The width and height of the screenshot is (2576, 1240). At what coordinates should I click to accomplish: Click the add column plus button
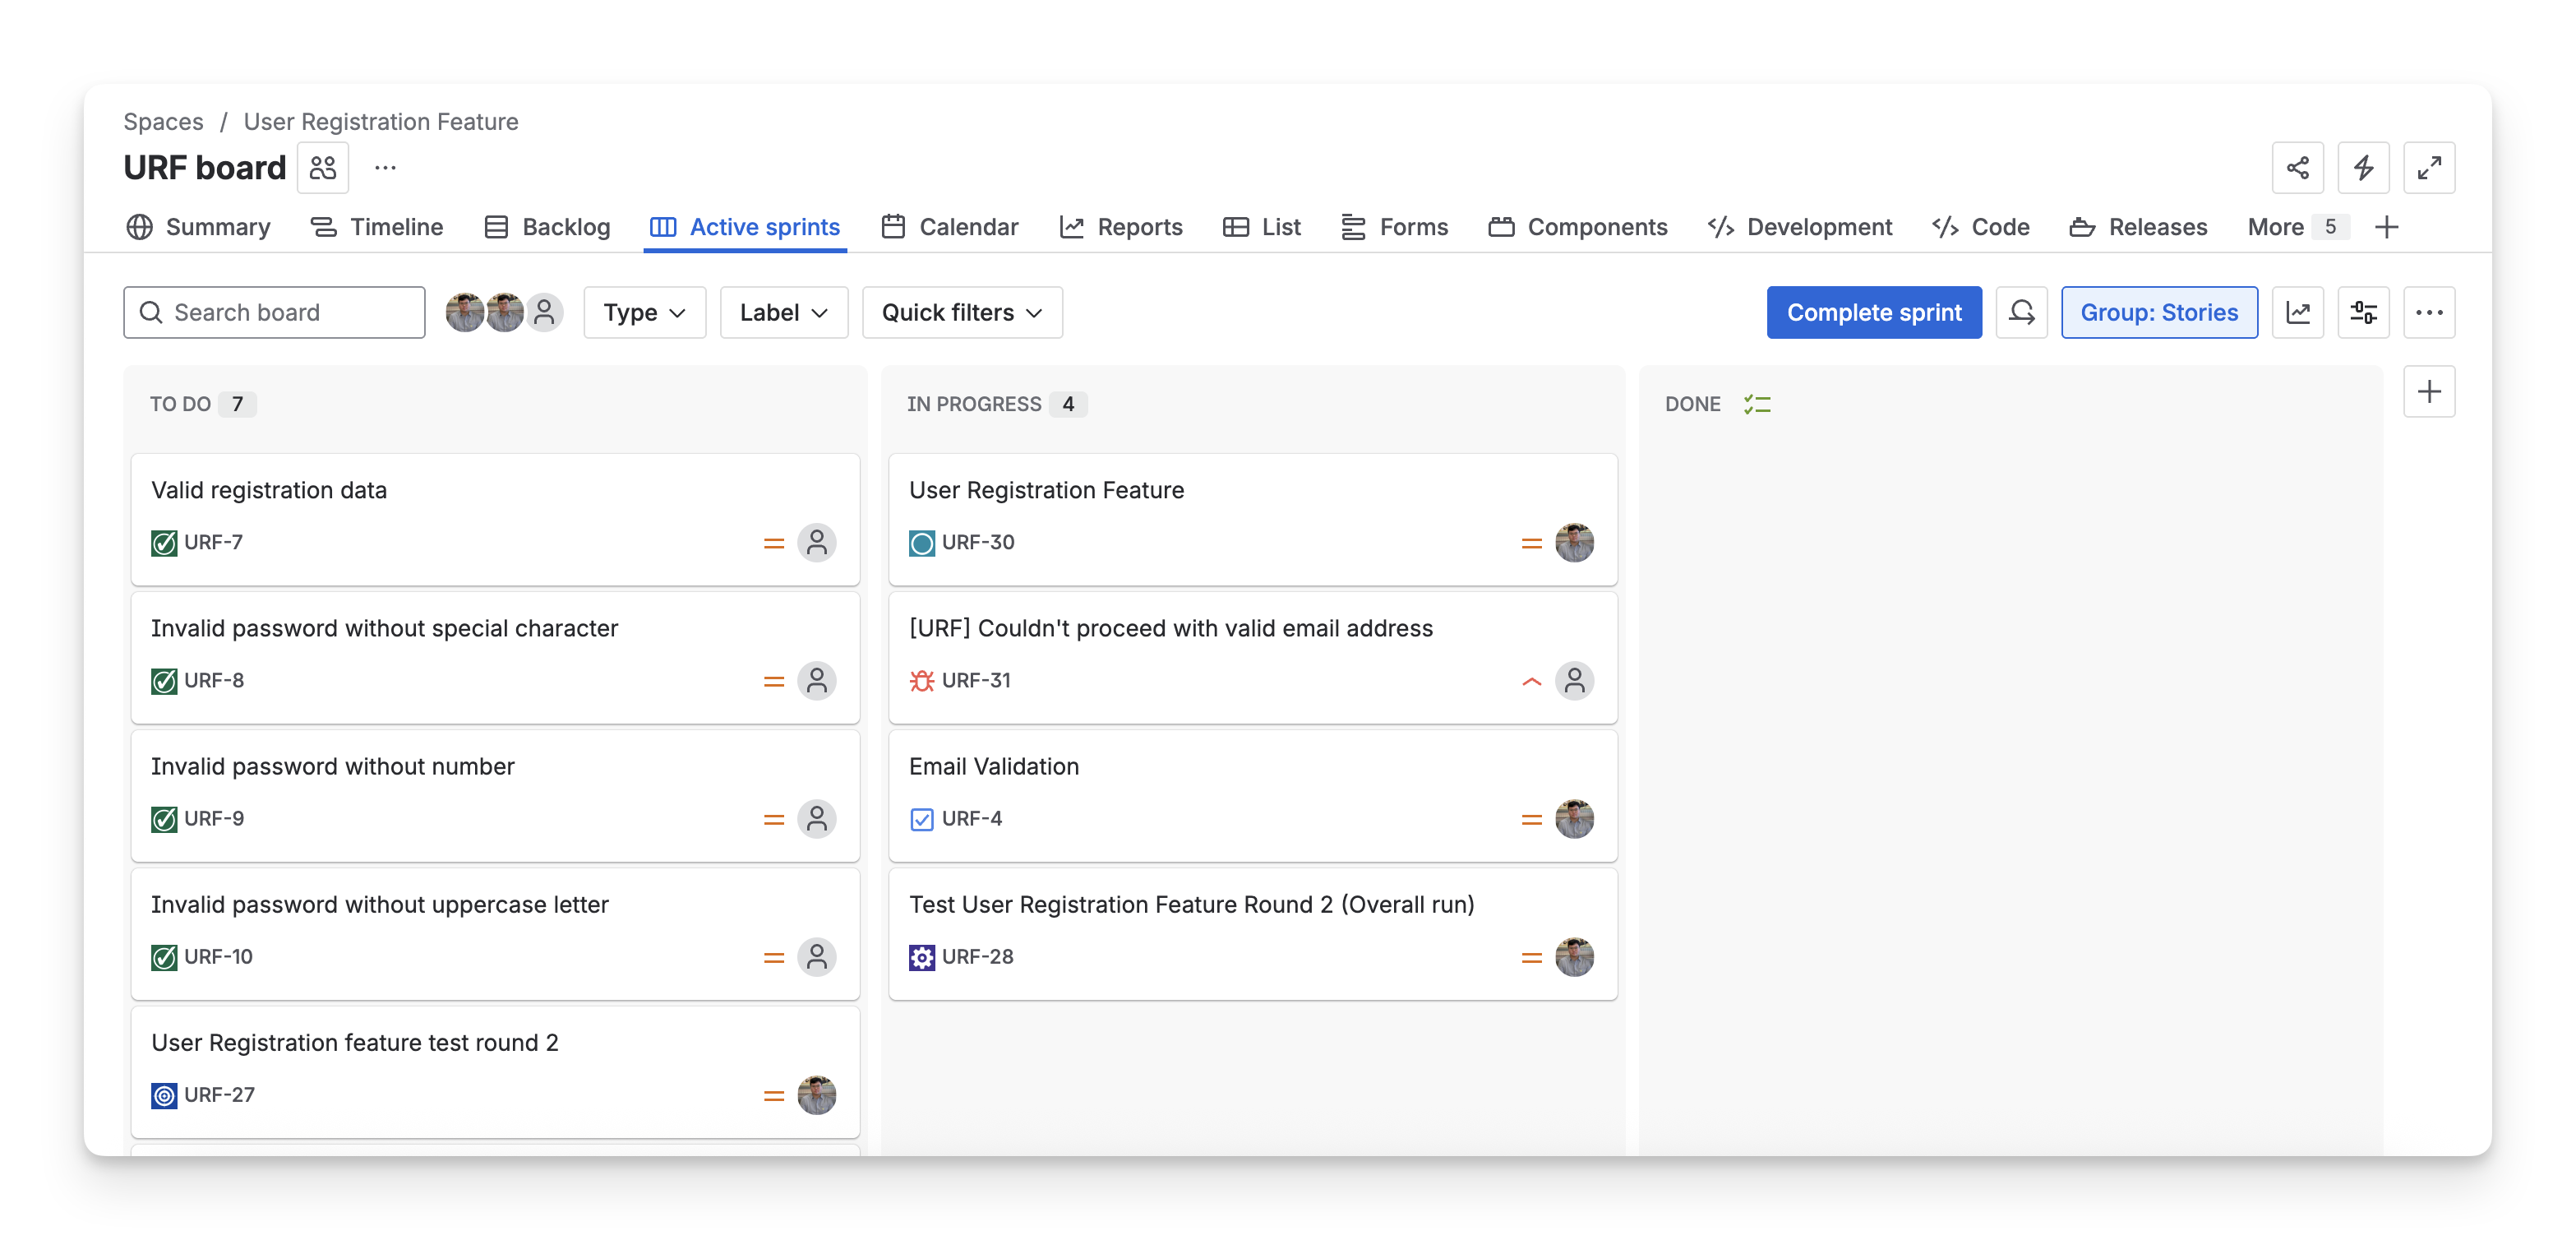pyautogui.click(x=2429, y=392)
